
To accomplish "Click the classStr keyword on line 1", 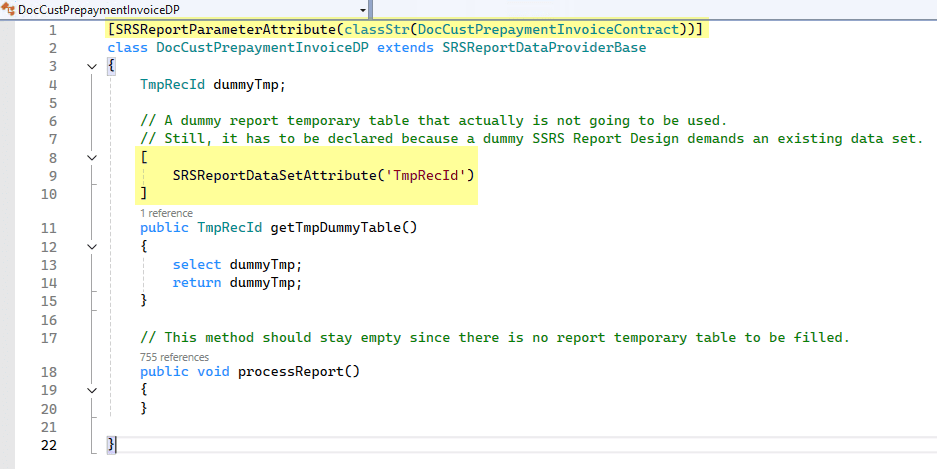I will pyautogui.click(x=377, y=29).
